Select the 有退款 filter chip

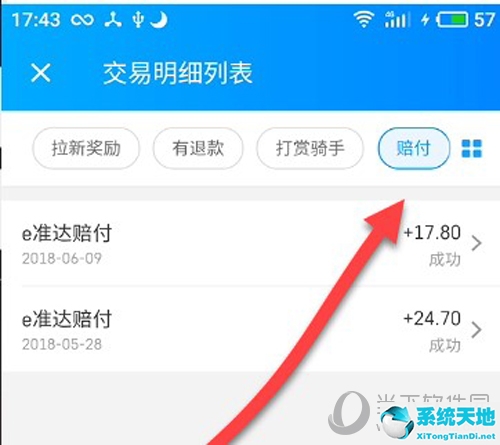click(198, 148)
